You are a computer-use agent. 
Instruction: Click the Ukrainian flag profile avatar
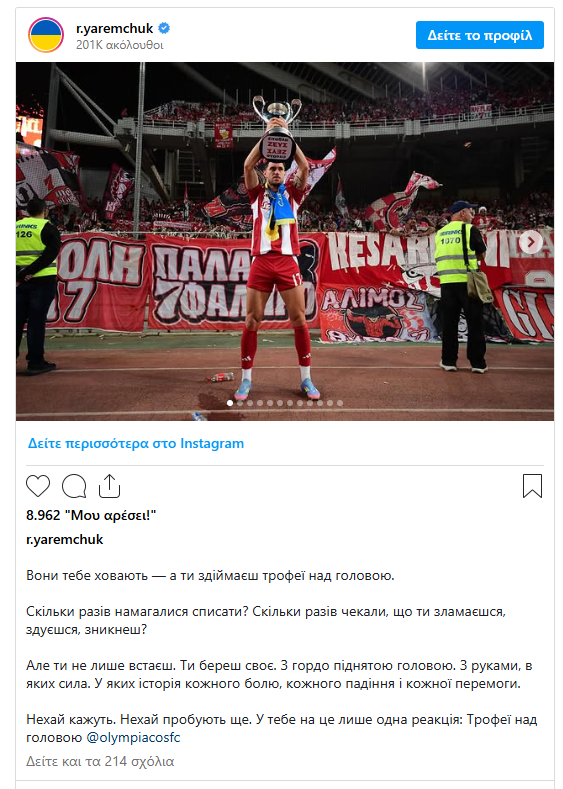[46, 35]
